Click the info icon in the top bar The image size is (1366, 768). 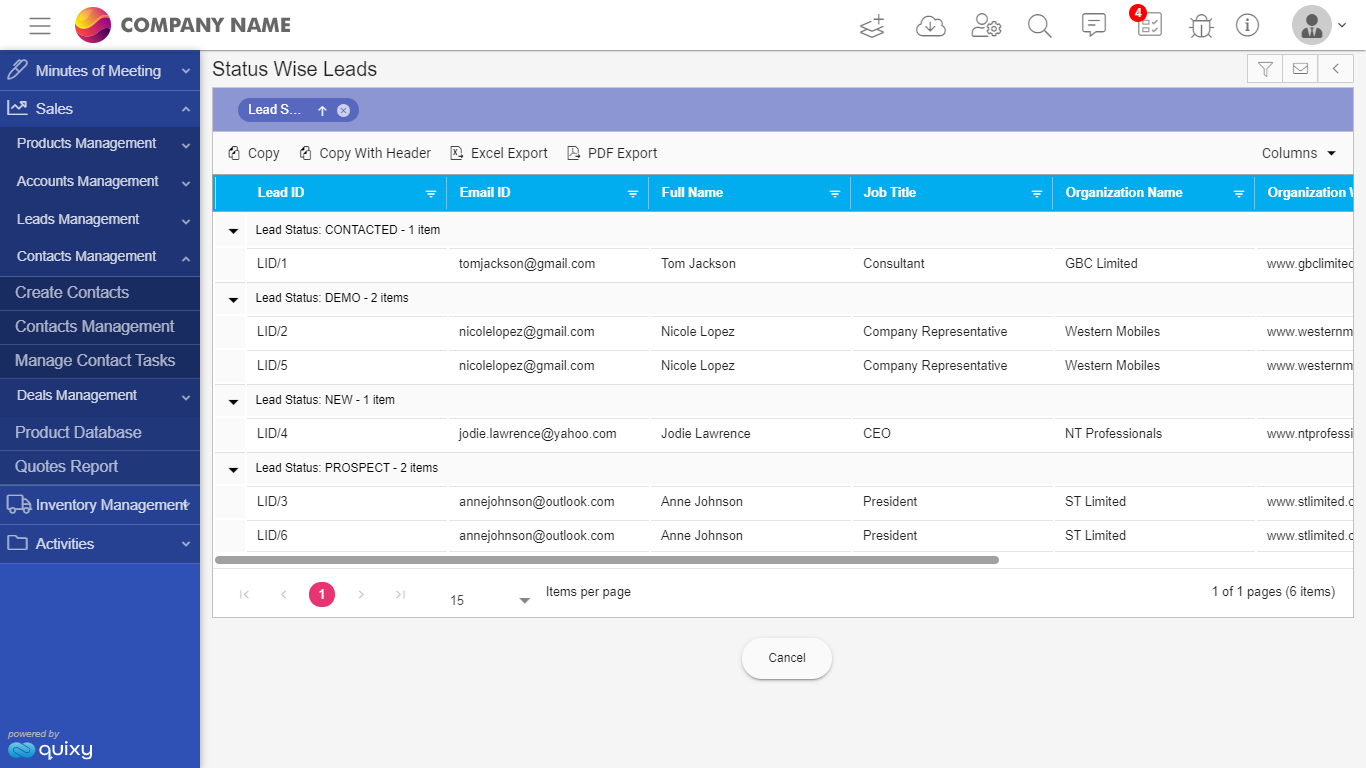point(1247,25)
